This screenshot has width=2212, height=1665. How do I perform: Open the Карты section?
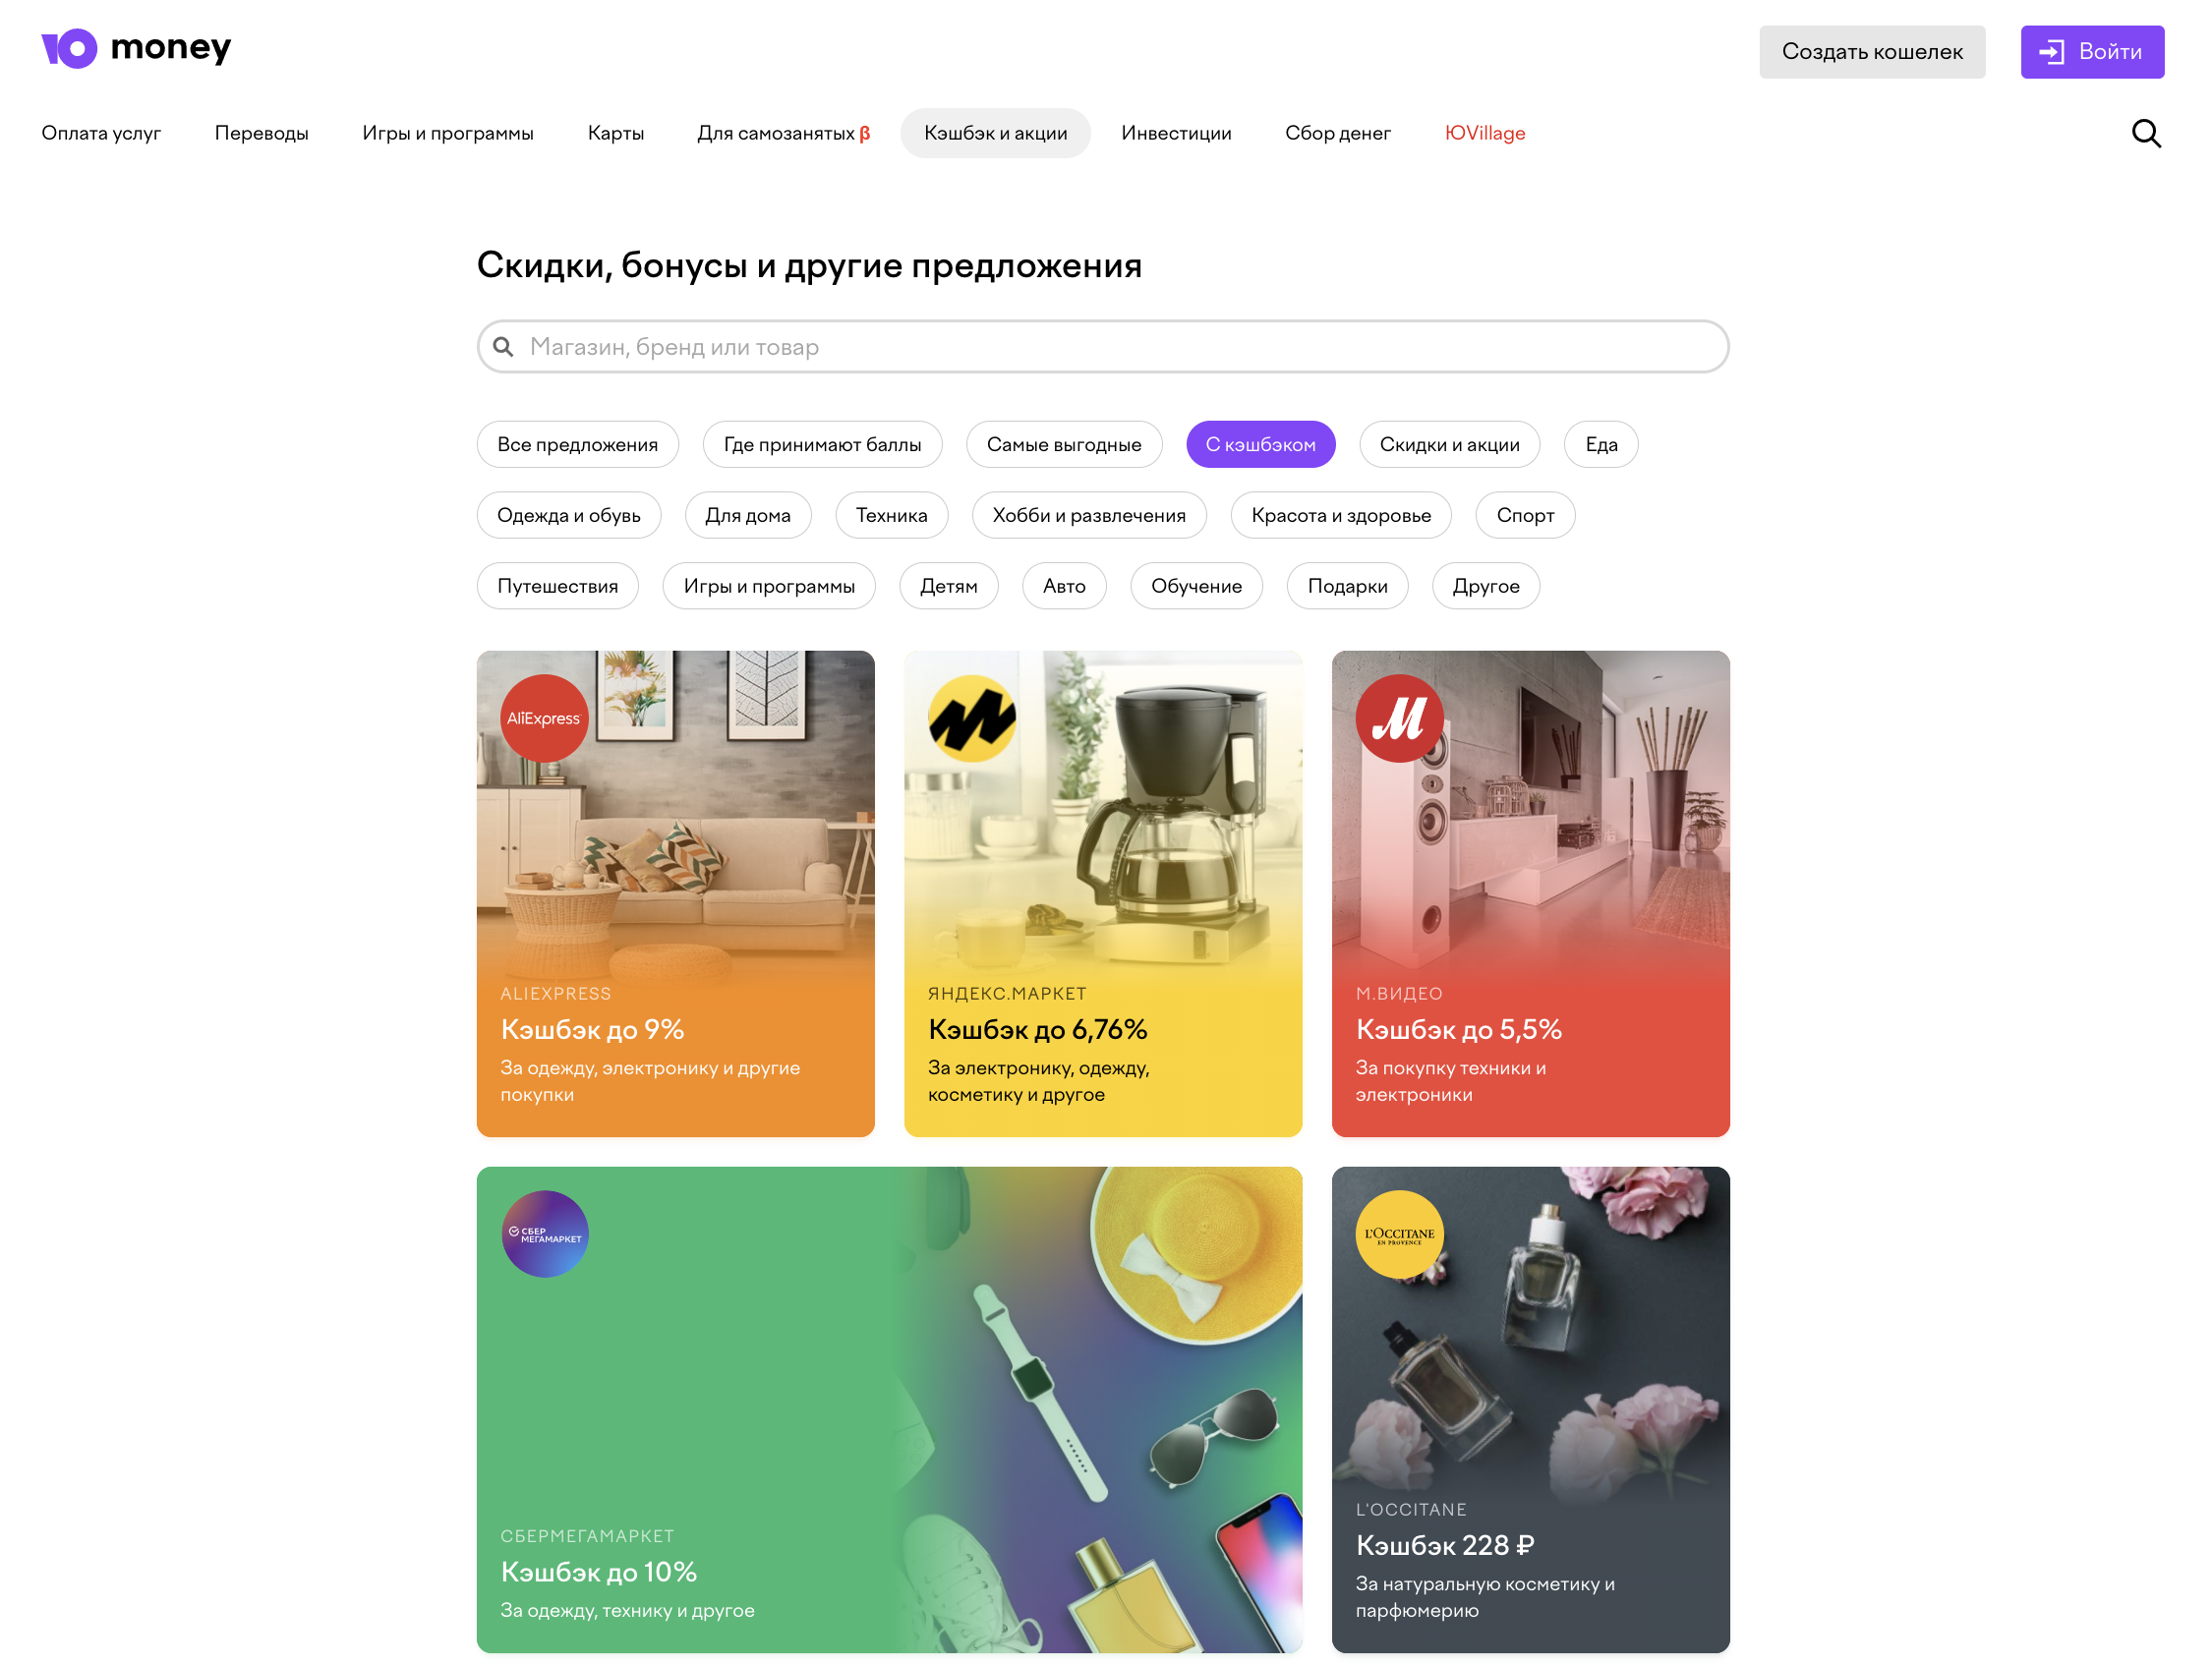pos(616,133)
